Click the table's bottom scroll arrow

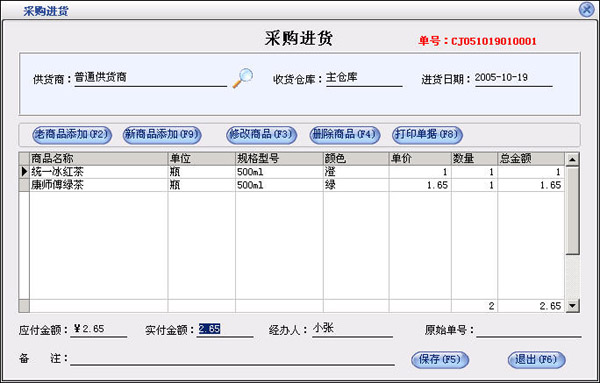coord(572,306)
